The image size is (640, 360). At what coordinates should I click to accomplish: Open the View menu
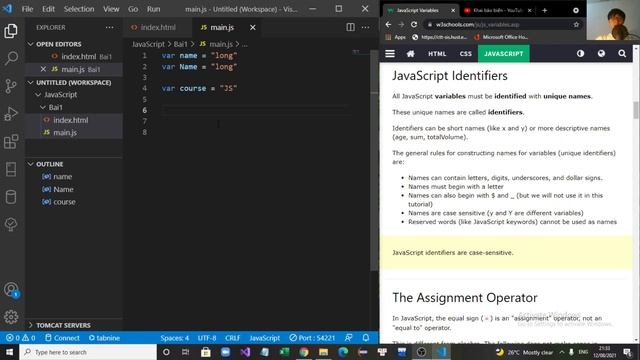(x=111, y=9)
